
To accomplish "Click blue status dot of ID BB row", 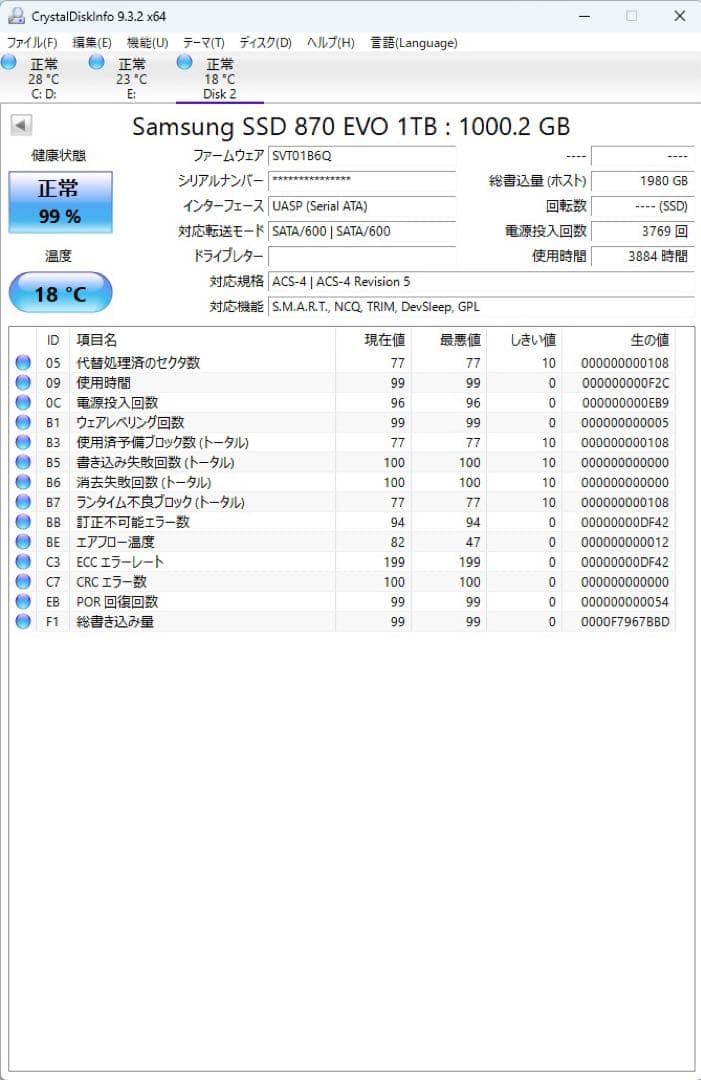I will (23, 522).
